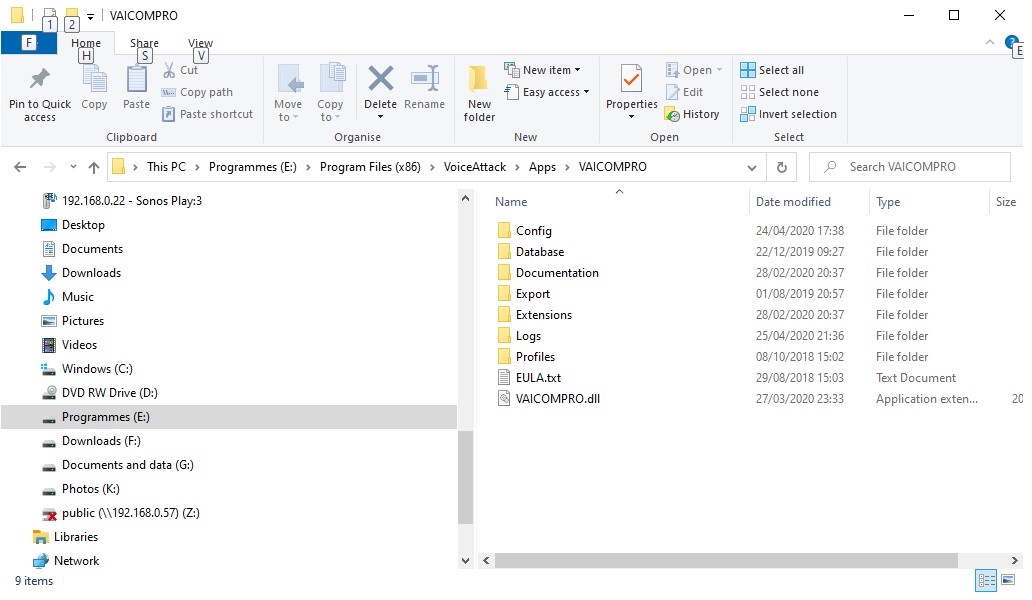1032x600 pixels.
Task: Click the navigation pane vertical scrollbar
Action: [465, 477]
